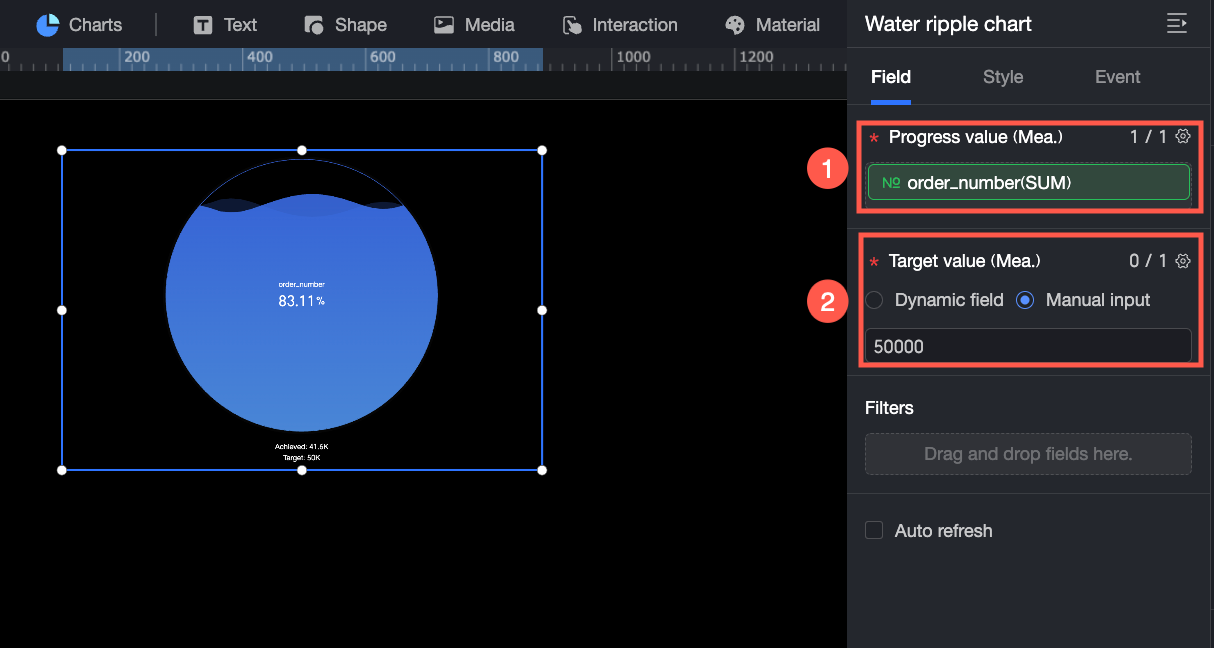
Task: Click the bottom-right resize handle of chart
Action: click(x=542, y=470)
